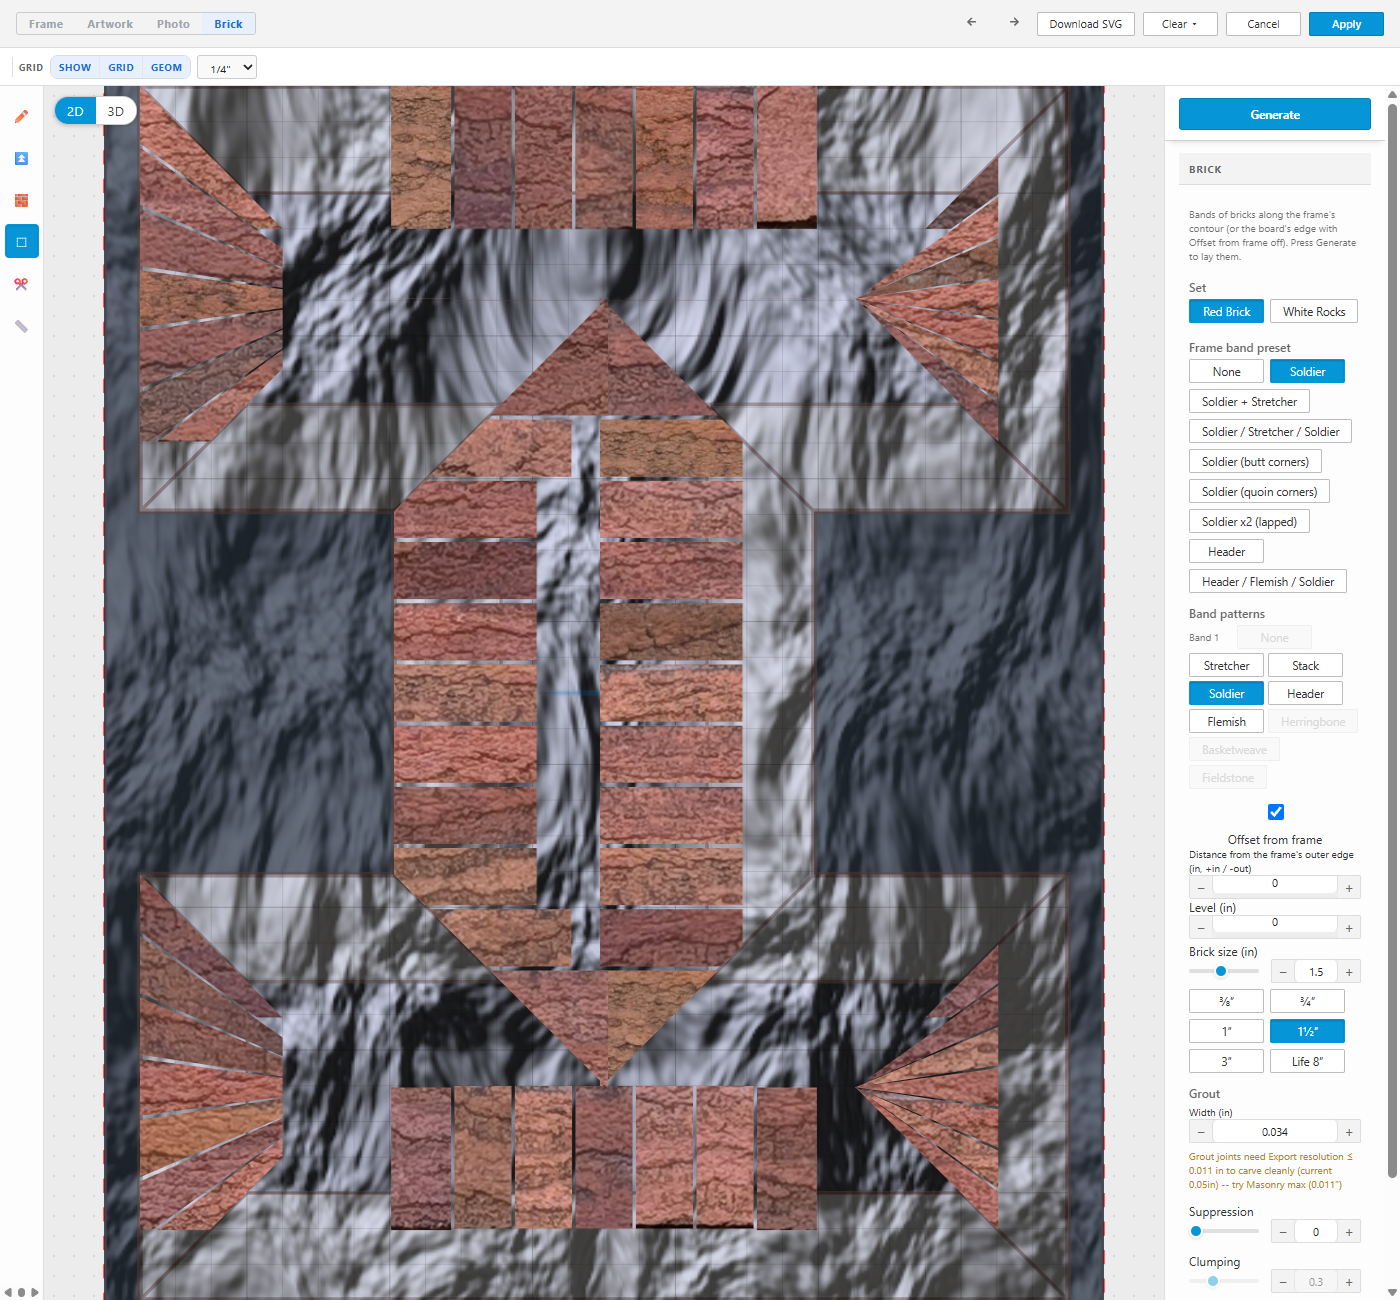
Task: Click the Grout Width input field
Action: tap(1275, 1132)
